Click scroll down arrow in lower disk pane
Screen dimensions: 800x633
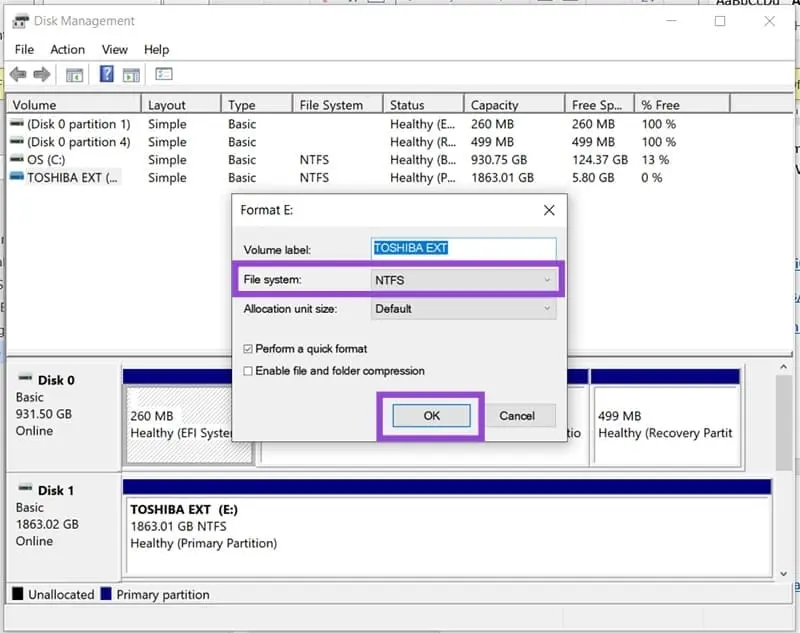(x=784, y=574)
